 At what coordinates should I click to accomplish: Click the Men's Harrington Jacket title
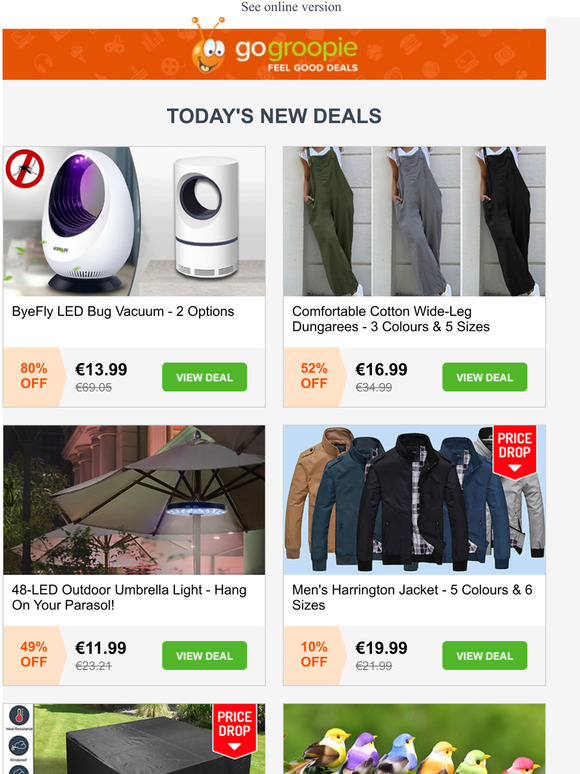(x=412, y=597)
